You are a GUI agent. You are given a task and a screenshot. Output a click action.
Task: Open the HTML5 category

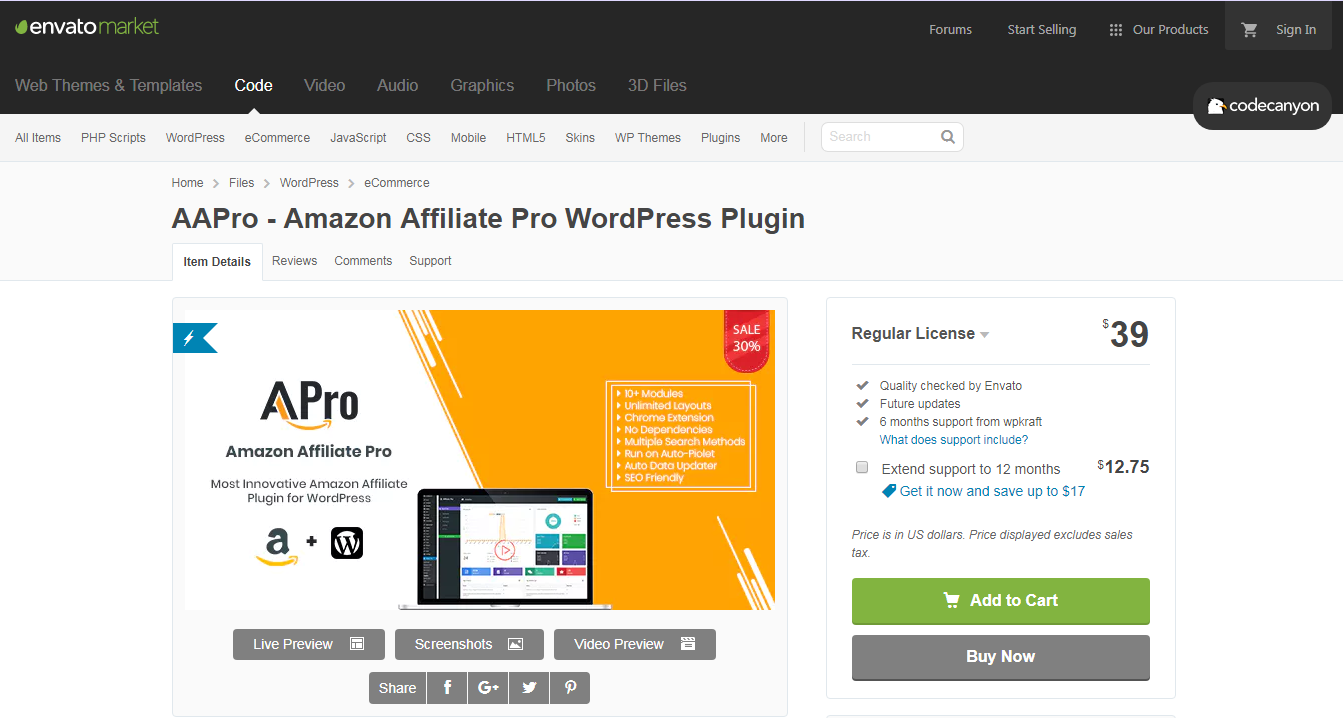click(526, 138)
